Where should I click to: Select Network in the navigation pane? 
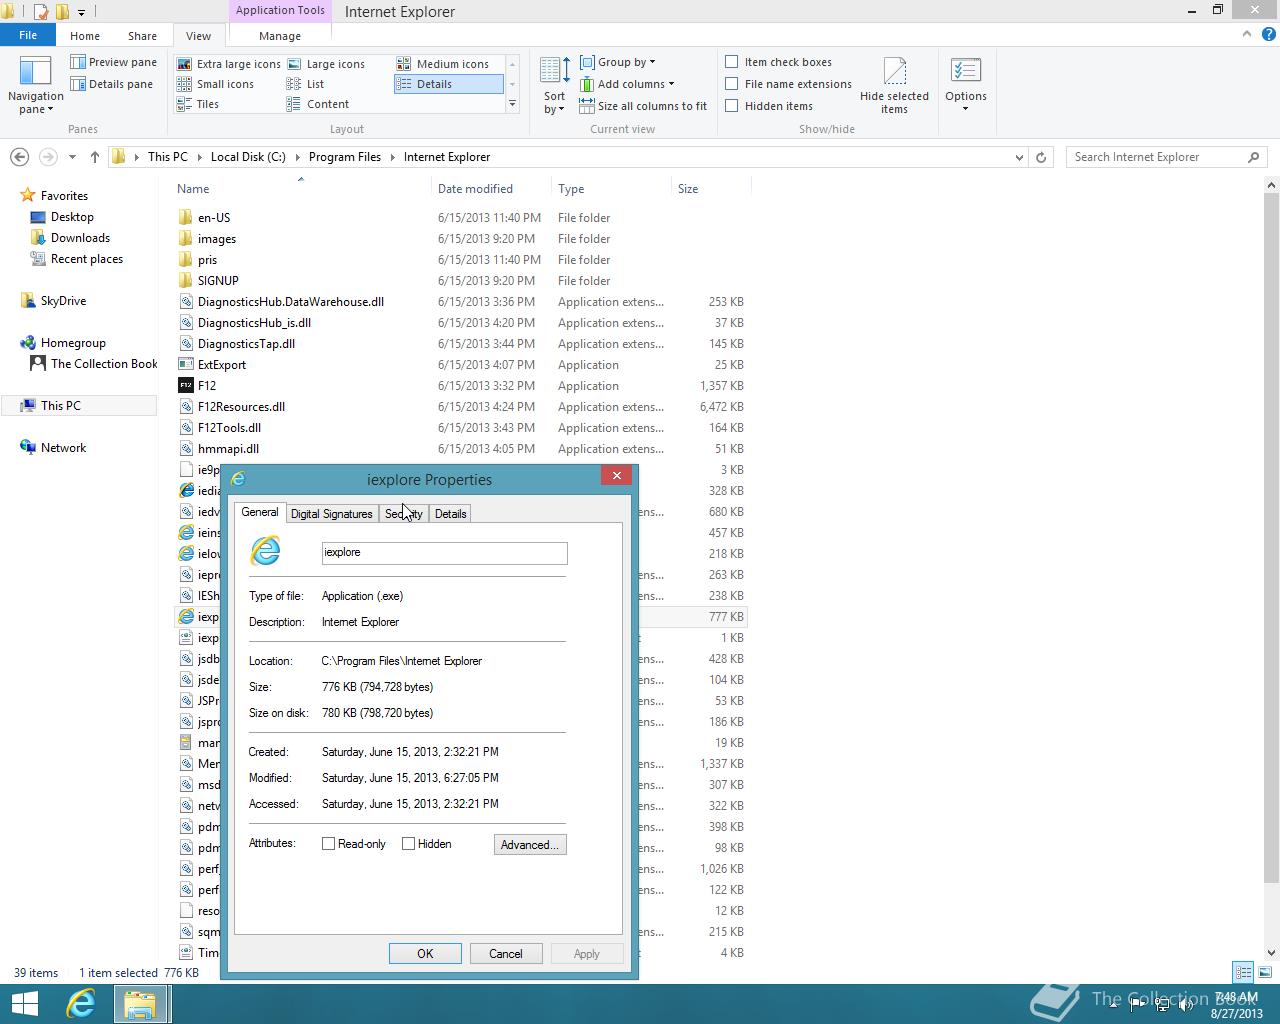pyautogui.click(x=63, y=448)
